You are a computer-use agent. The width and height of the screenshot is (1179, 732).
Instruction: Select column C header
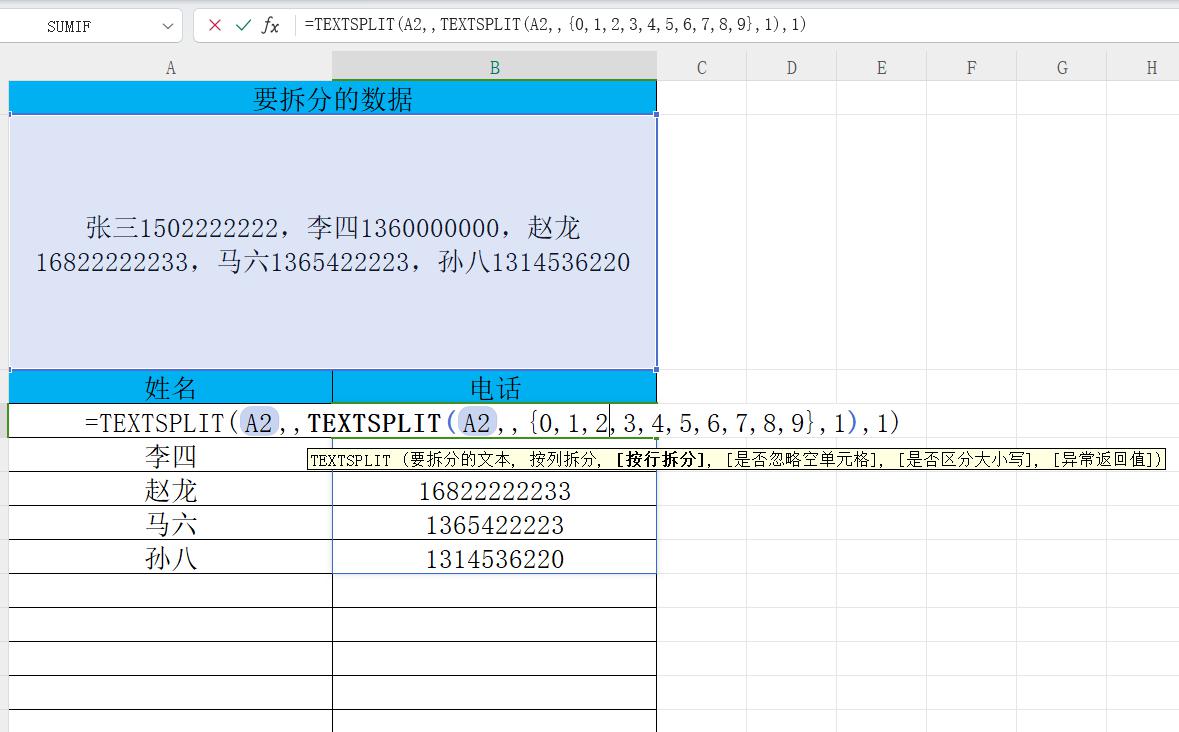point(702,68)
